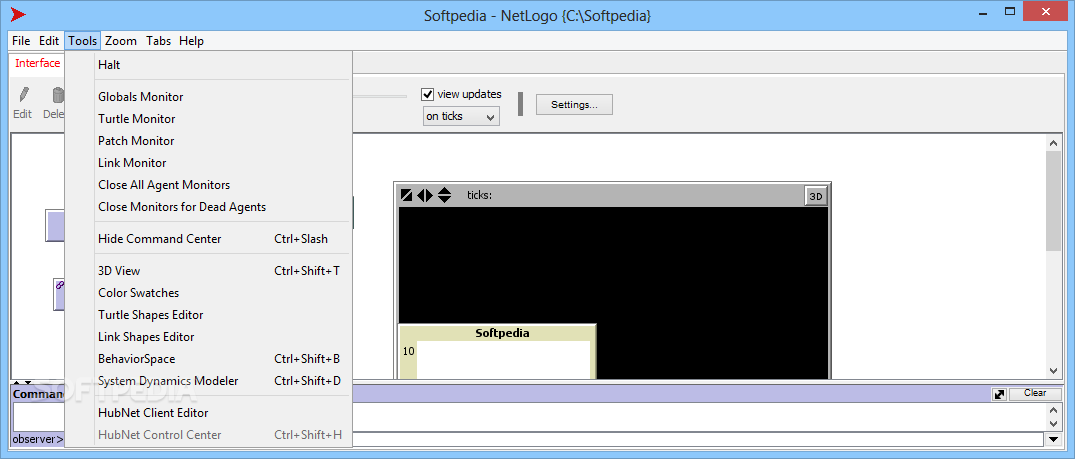
Task: Click the interface vertical scrollbar thumb
Action: pos(1053,201)
